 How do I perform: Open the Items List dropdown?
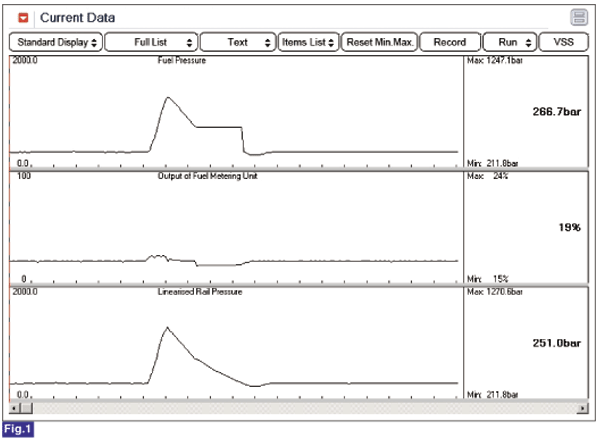pyautogui.click(x=308, y=42)
